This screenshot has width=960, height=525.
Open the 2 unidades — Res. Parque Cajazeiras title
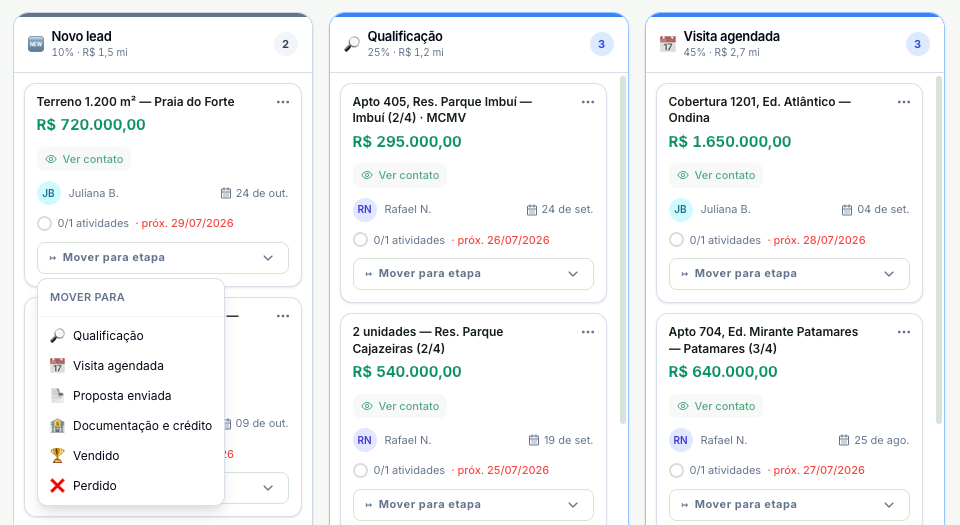(x=428, y=340)
